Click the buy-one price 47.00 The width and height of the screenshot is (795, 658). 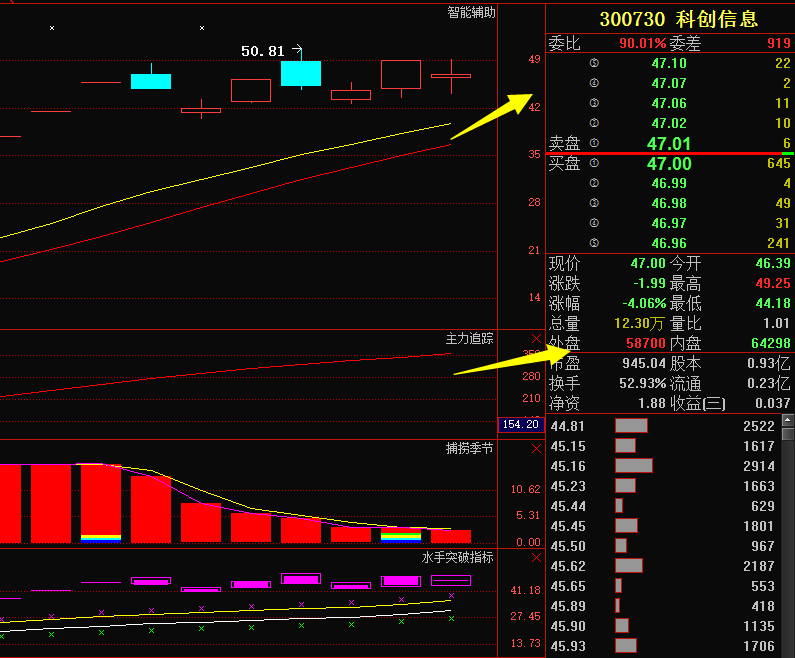pyautogui.click(x=669, y=164)
